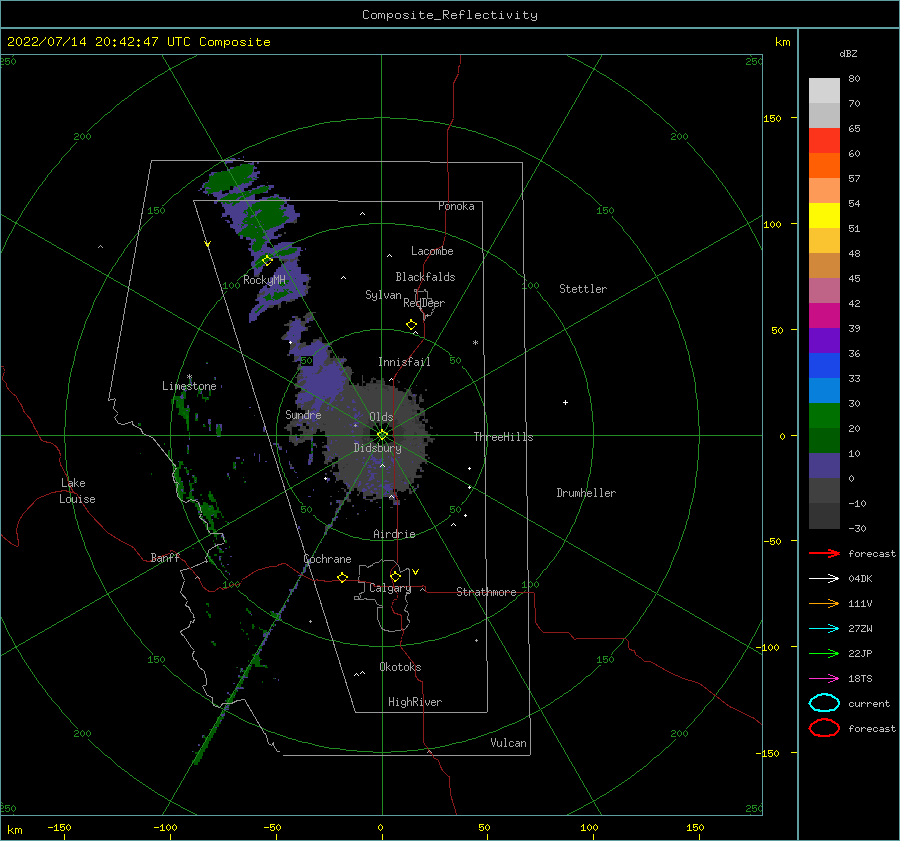Click the Composite_Reflectivity title

click(x=450, y=15)
